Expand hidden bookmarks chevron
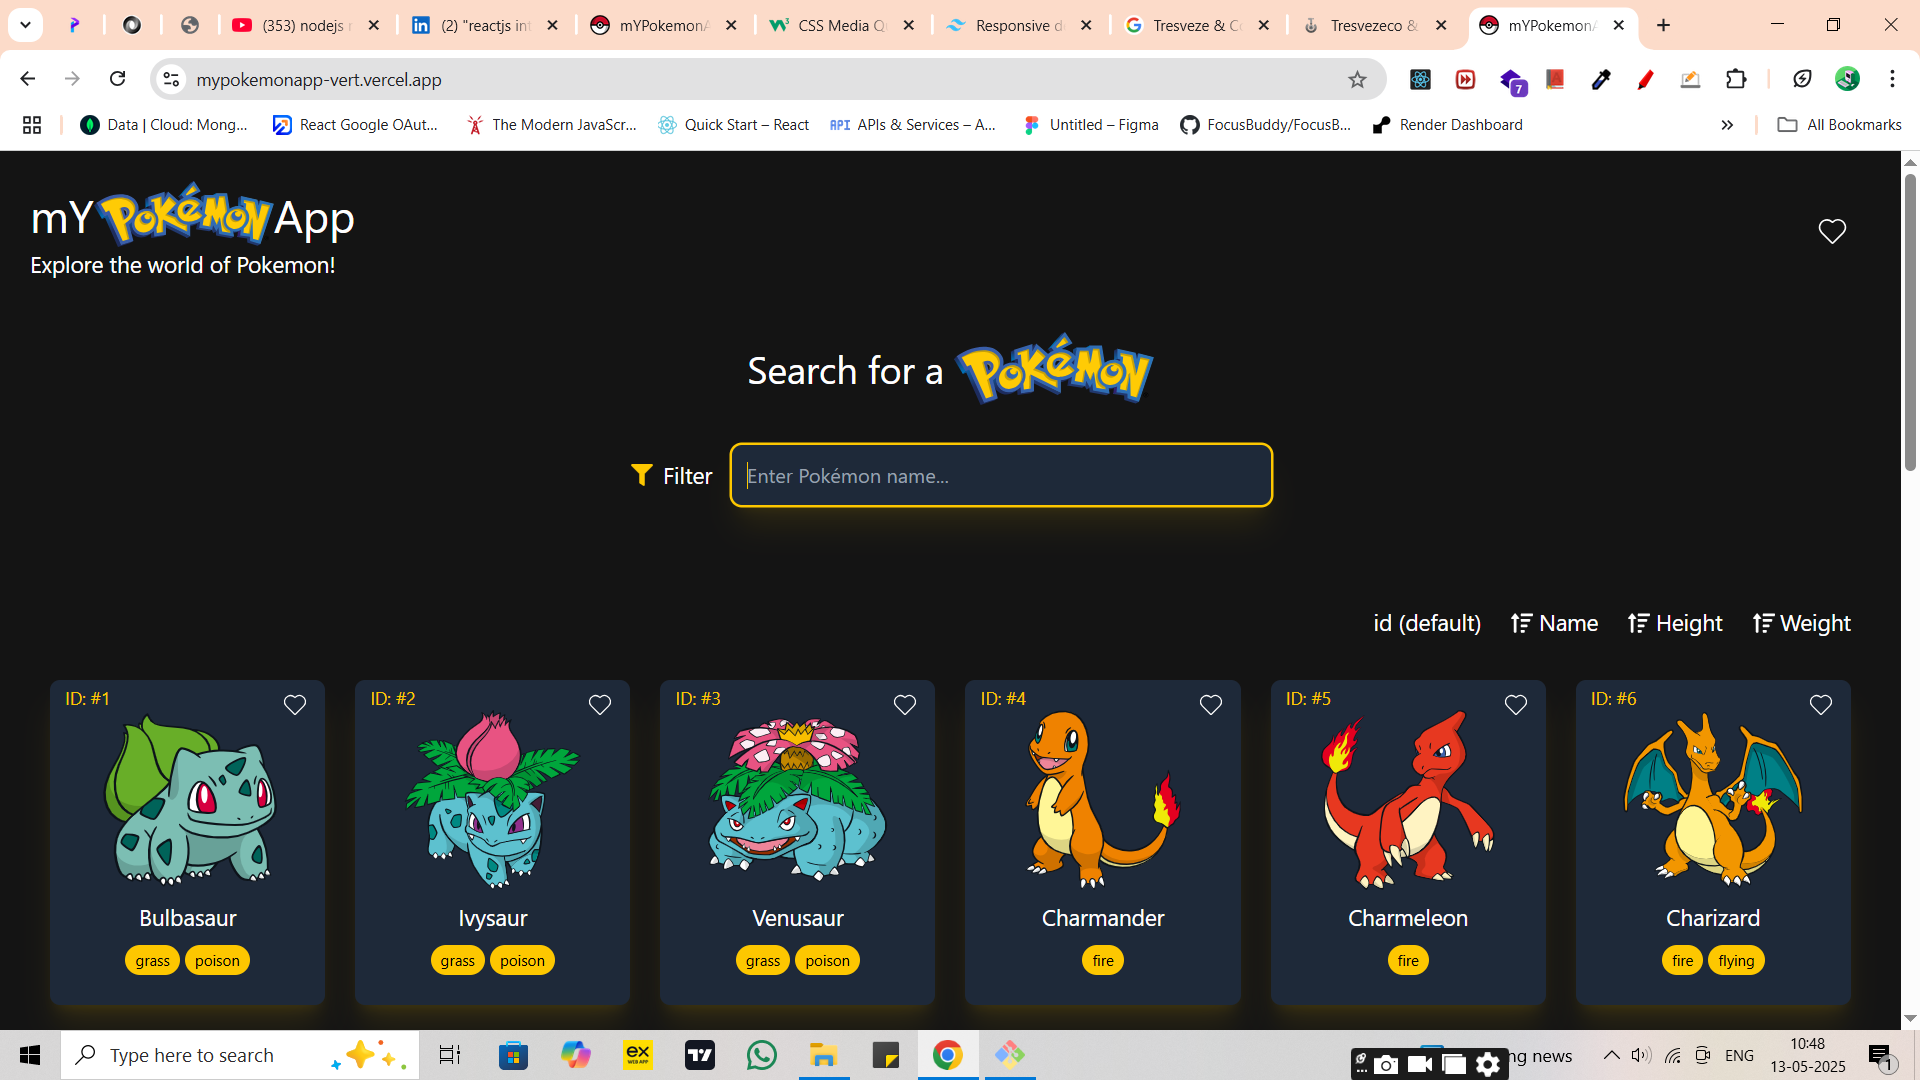Screen dimensions: 1920x1080 coord(1727,125)
